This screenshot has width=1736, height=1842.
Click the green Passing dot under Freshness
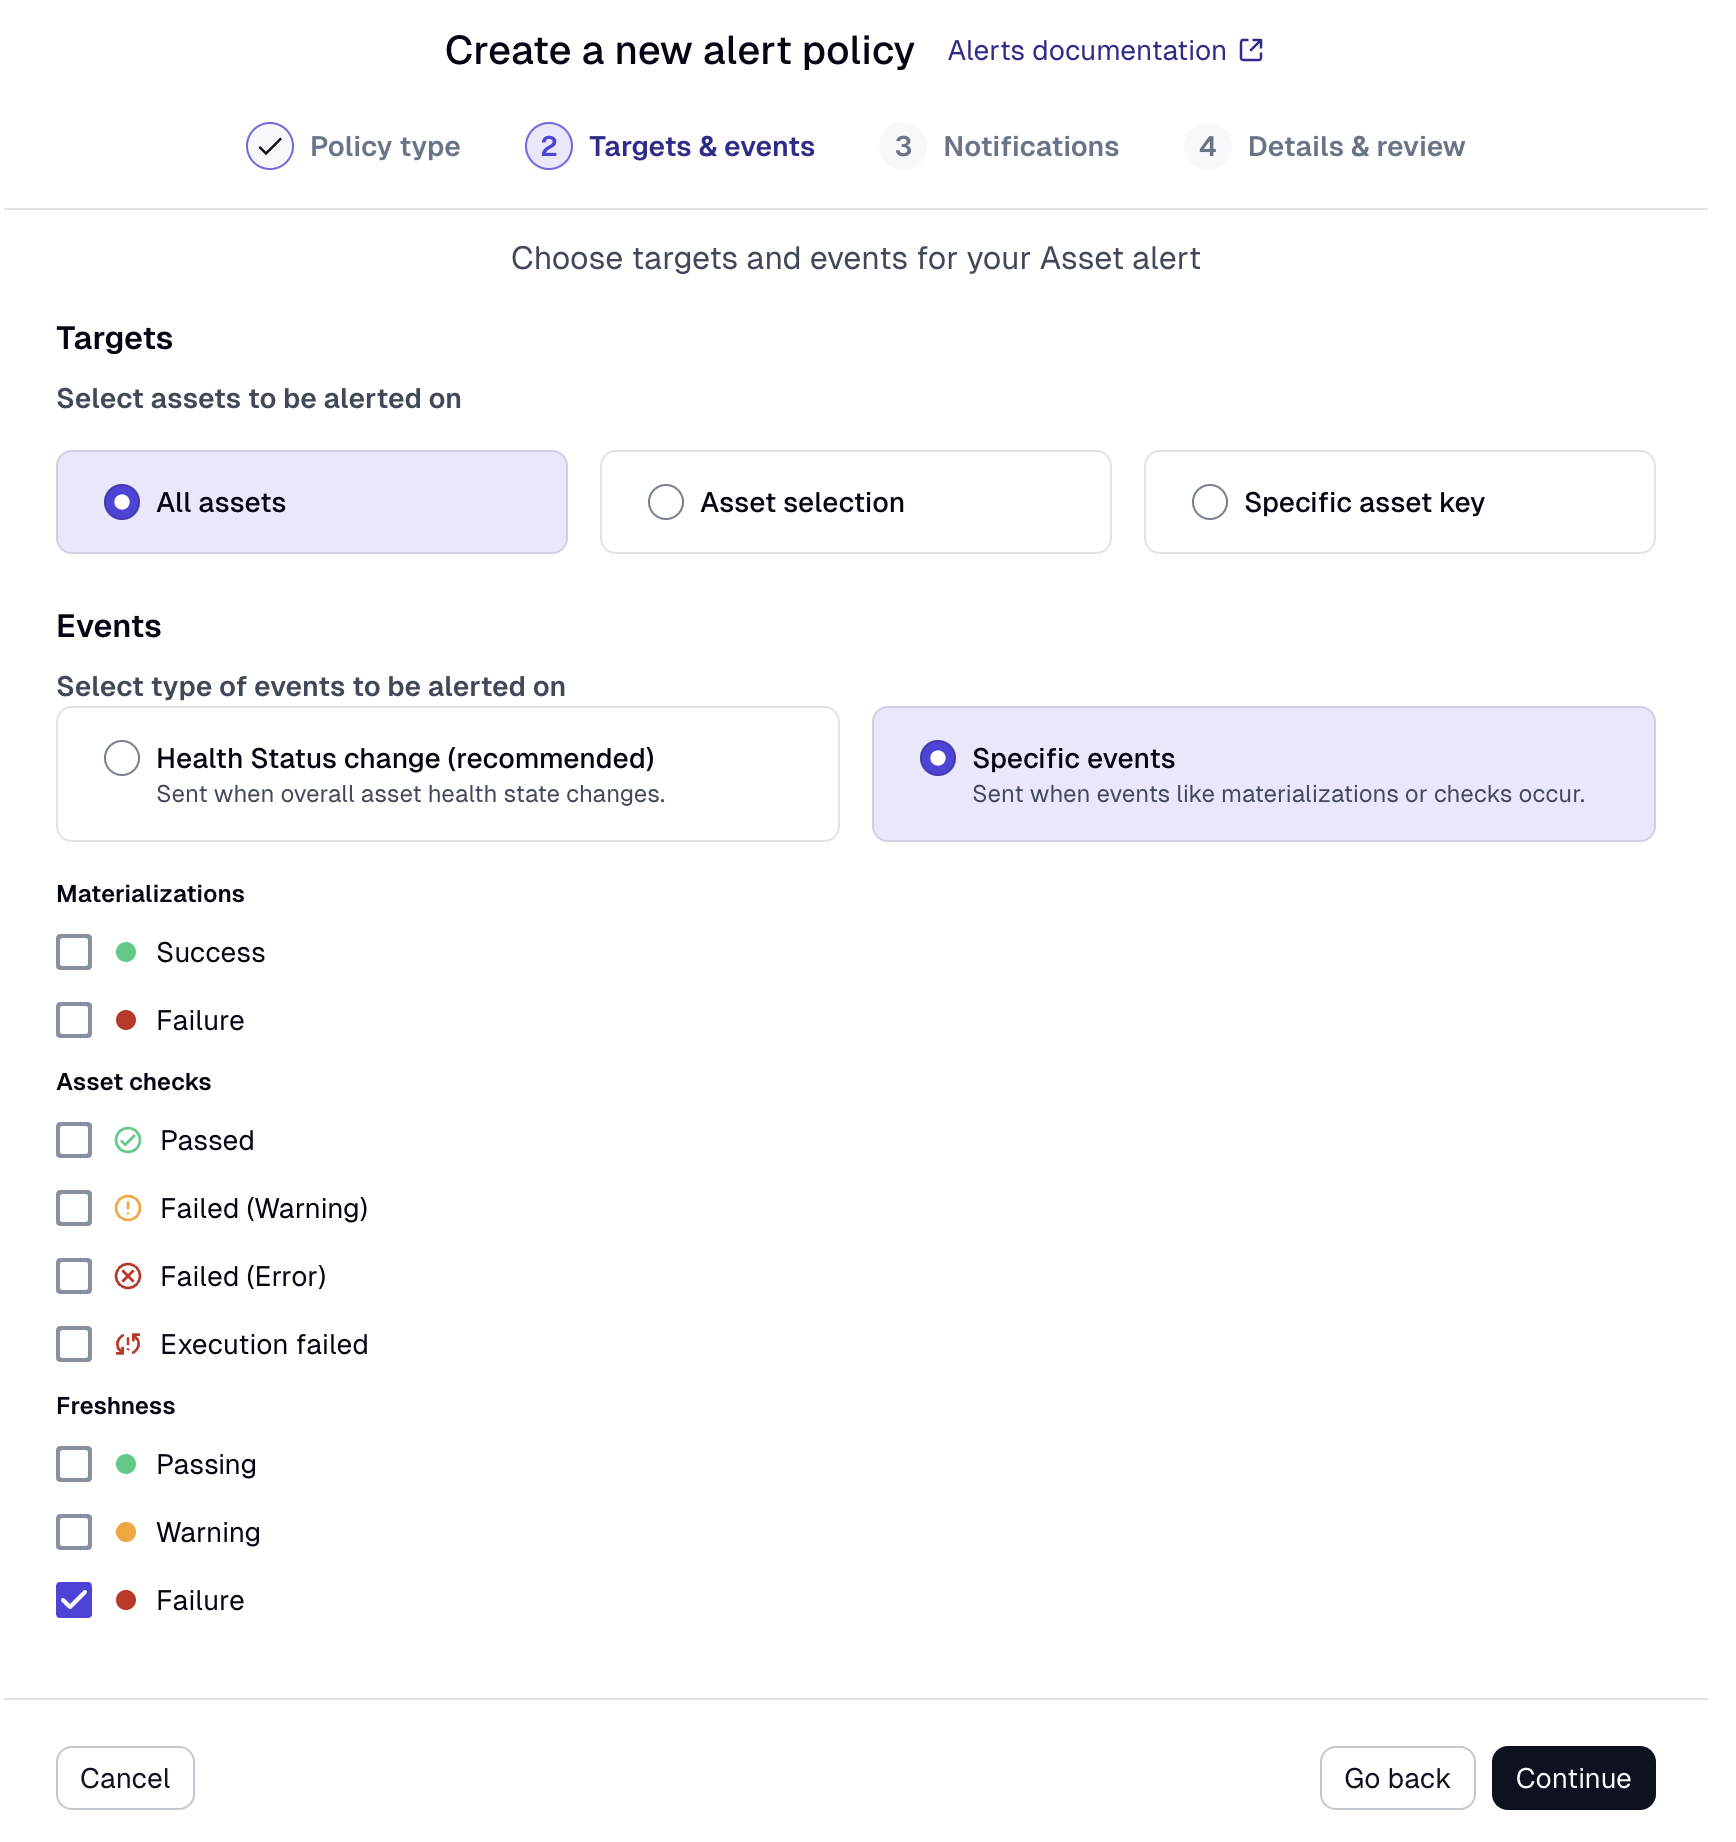click(126, 1464)
